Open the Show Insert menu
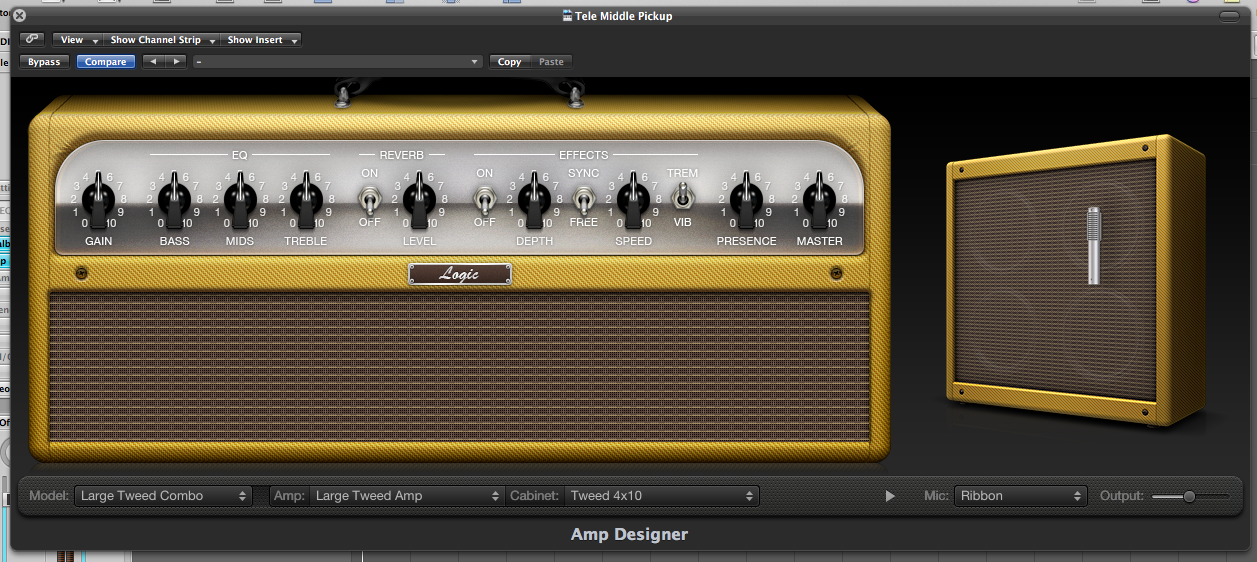Screen dimensions: 1257x562 (x=261, y=40)
